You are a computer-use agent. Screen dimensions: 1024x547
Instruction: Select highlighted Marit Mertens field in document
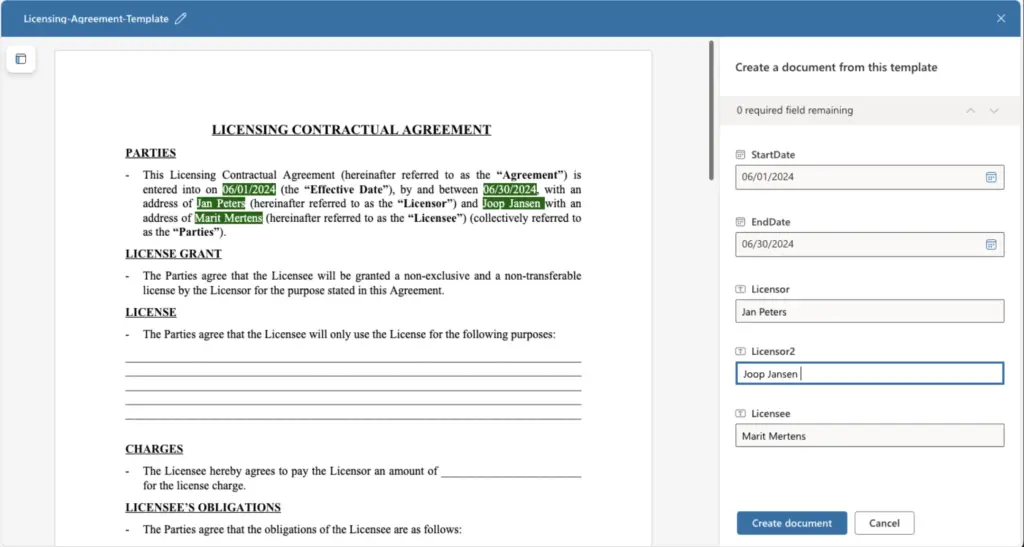click(228, 218)
